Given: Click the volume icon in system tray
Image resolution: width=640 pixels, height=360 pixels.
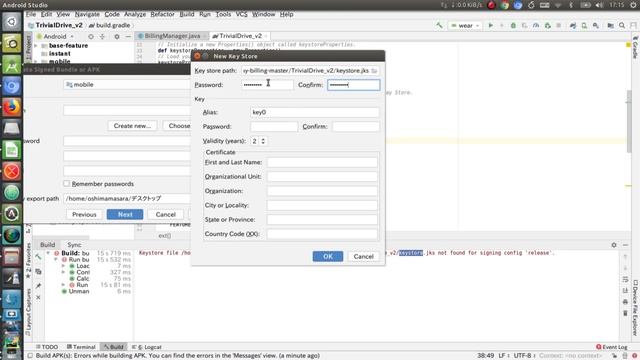Looking at the screenshot, I should 600,5.
